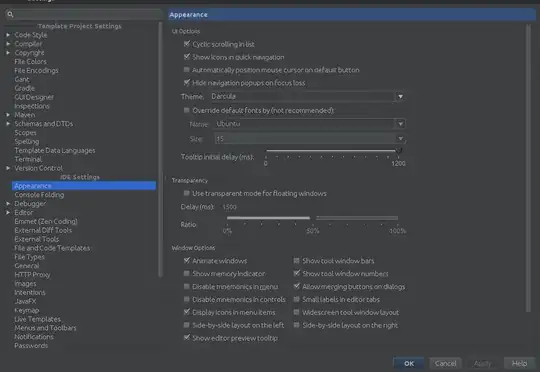Image resolution: width=540 pixels, height=372 pixels.
Task: Open Gradle settings
Action: pos(24,88)
